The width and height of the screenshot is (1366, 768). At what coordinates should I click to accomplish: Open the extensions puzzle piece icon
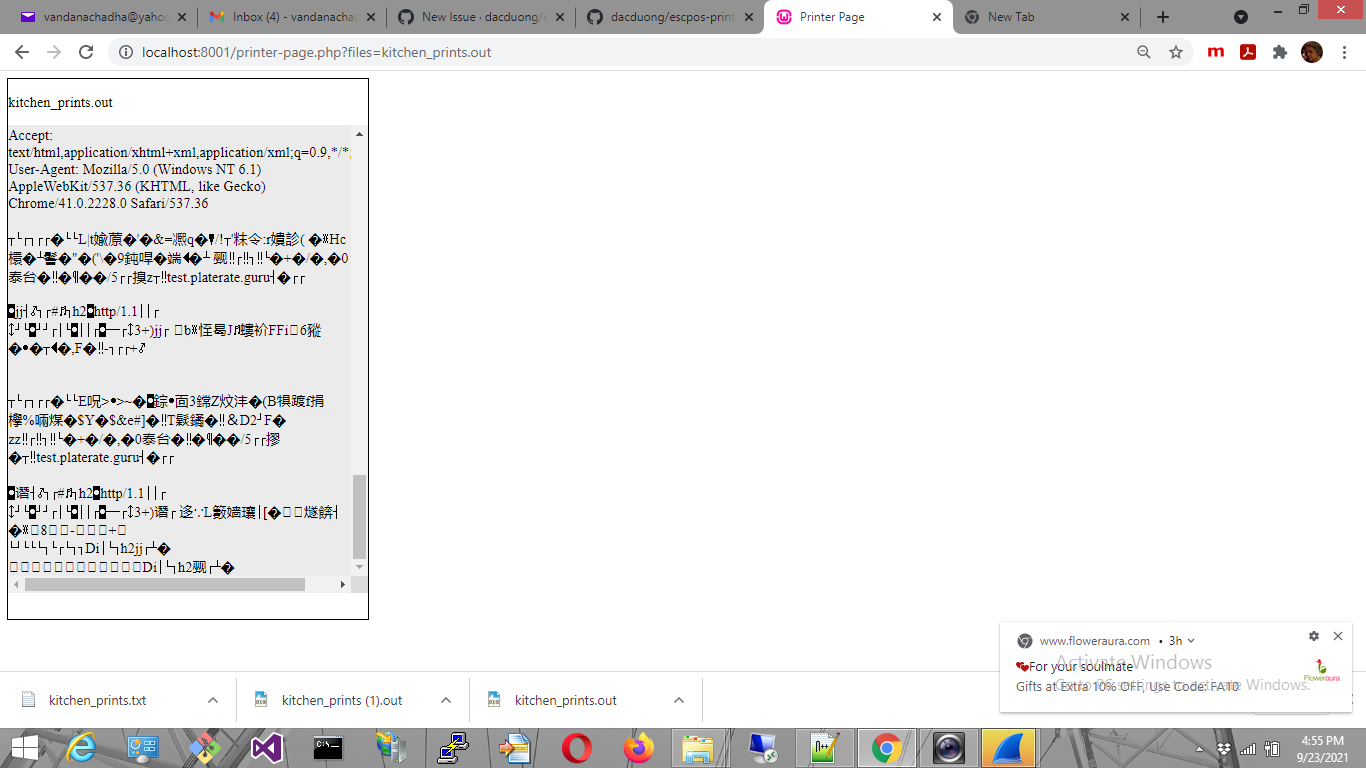pyautogui.click(x=1279, y=52)
